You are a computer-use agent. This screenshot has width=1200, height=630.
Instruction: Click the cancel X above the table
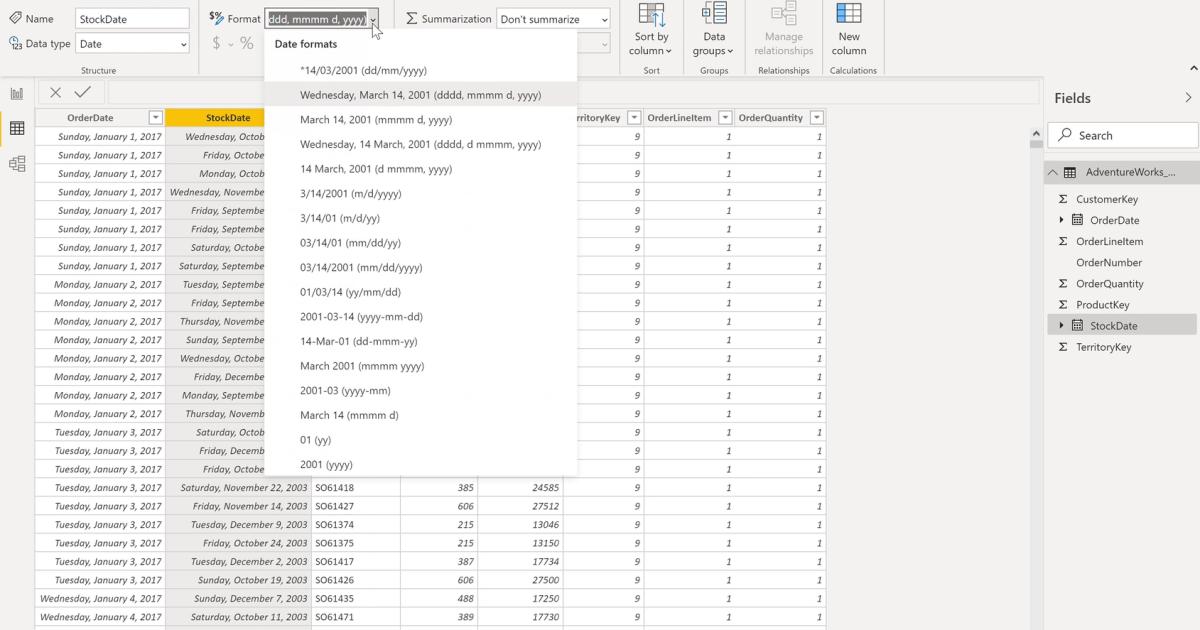(x=56, y=91)
